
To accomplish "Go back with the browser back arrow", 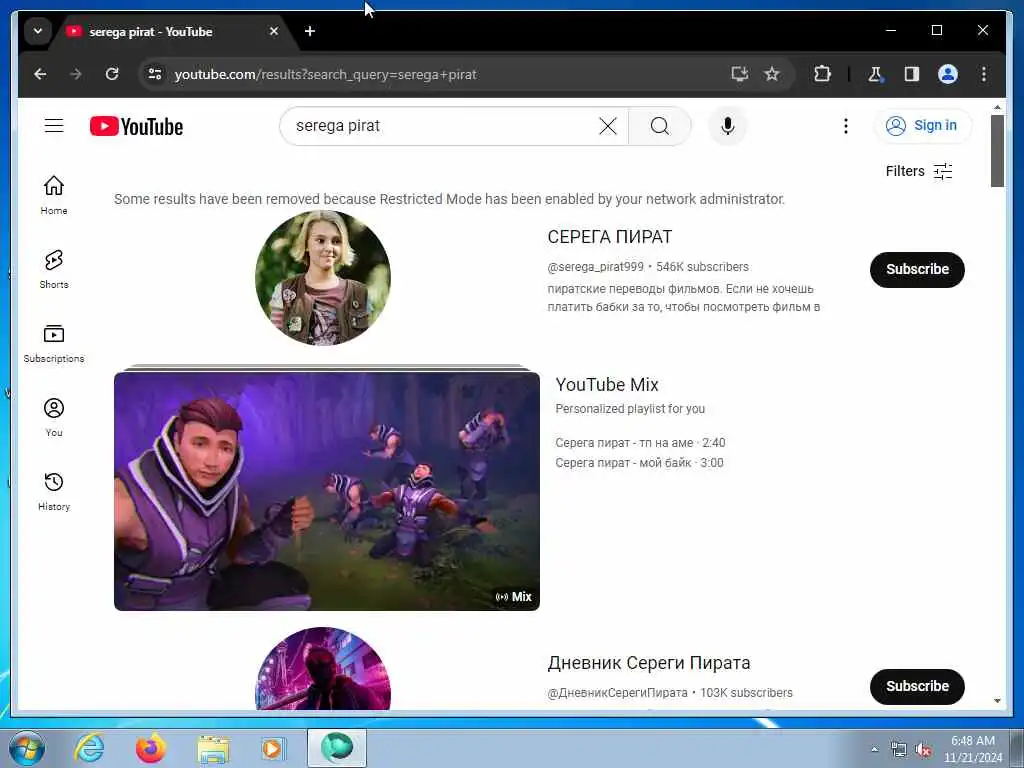I will (40, 74).
